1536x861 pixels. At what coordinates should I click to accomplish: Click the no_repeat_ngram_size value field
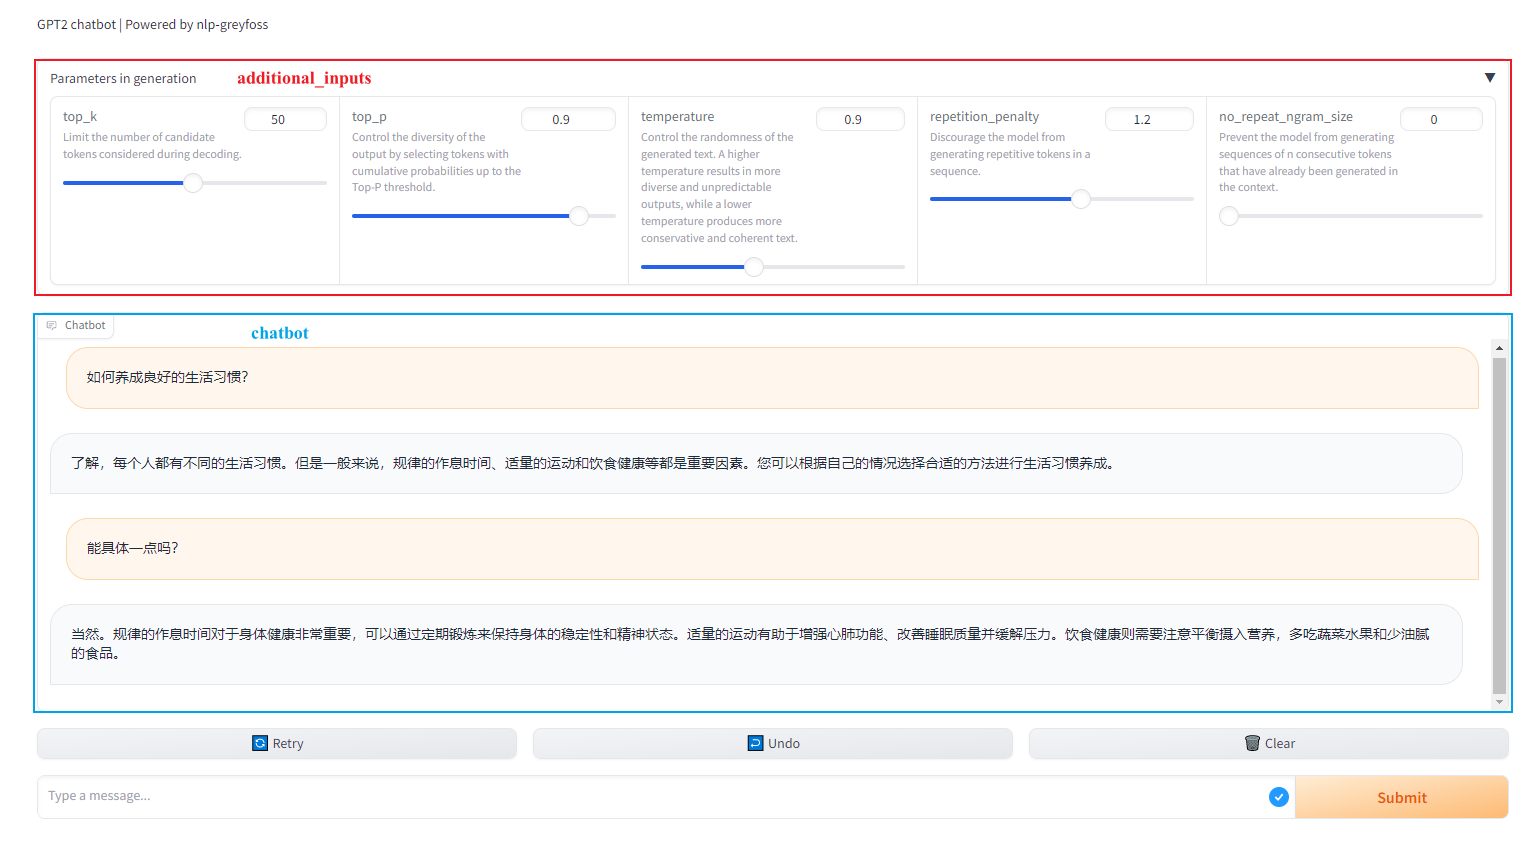[x=1441, y=119]
